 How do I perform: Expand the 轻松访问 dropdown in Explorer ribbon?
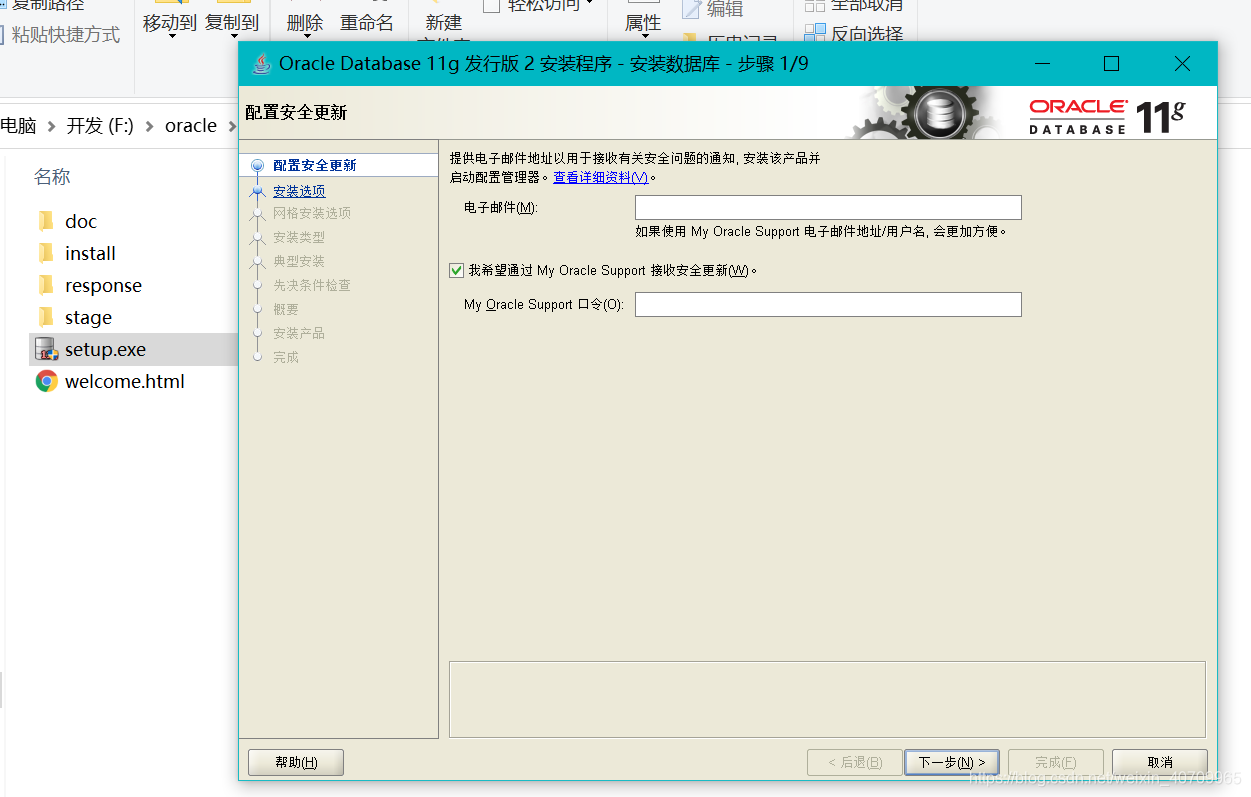[589, 3]
